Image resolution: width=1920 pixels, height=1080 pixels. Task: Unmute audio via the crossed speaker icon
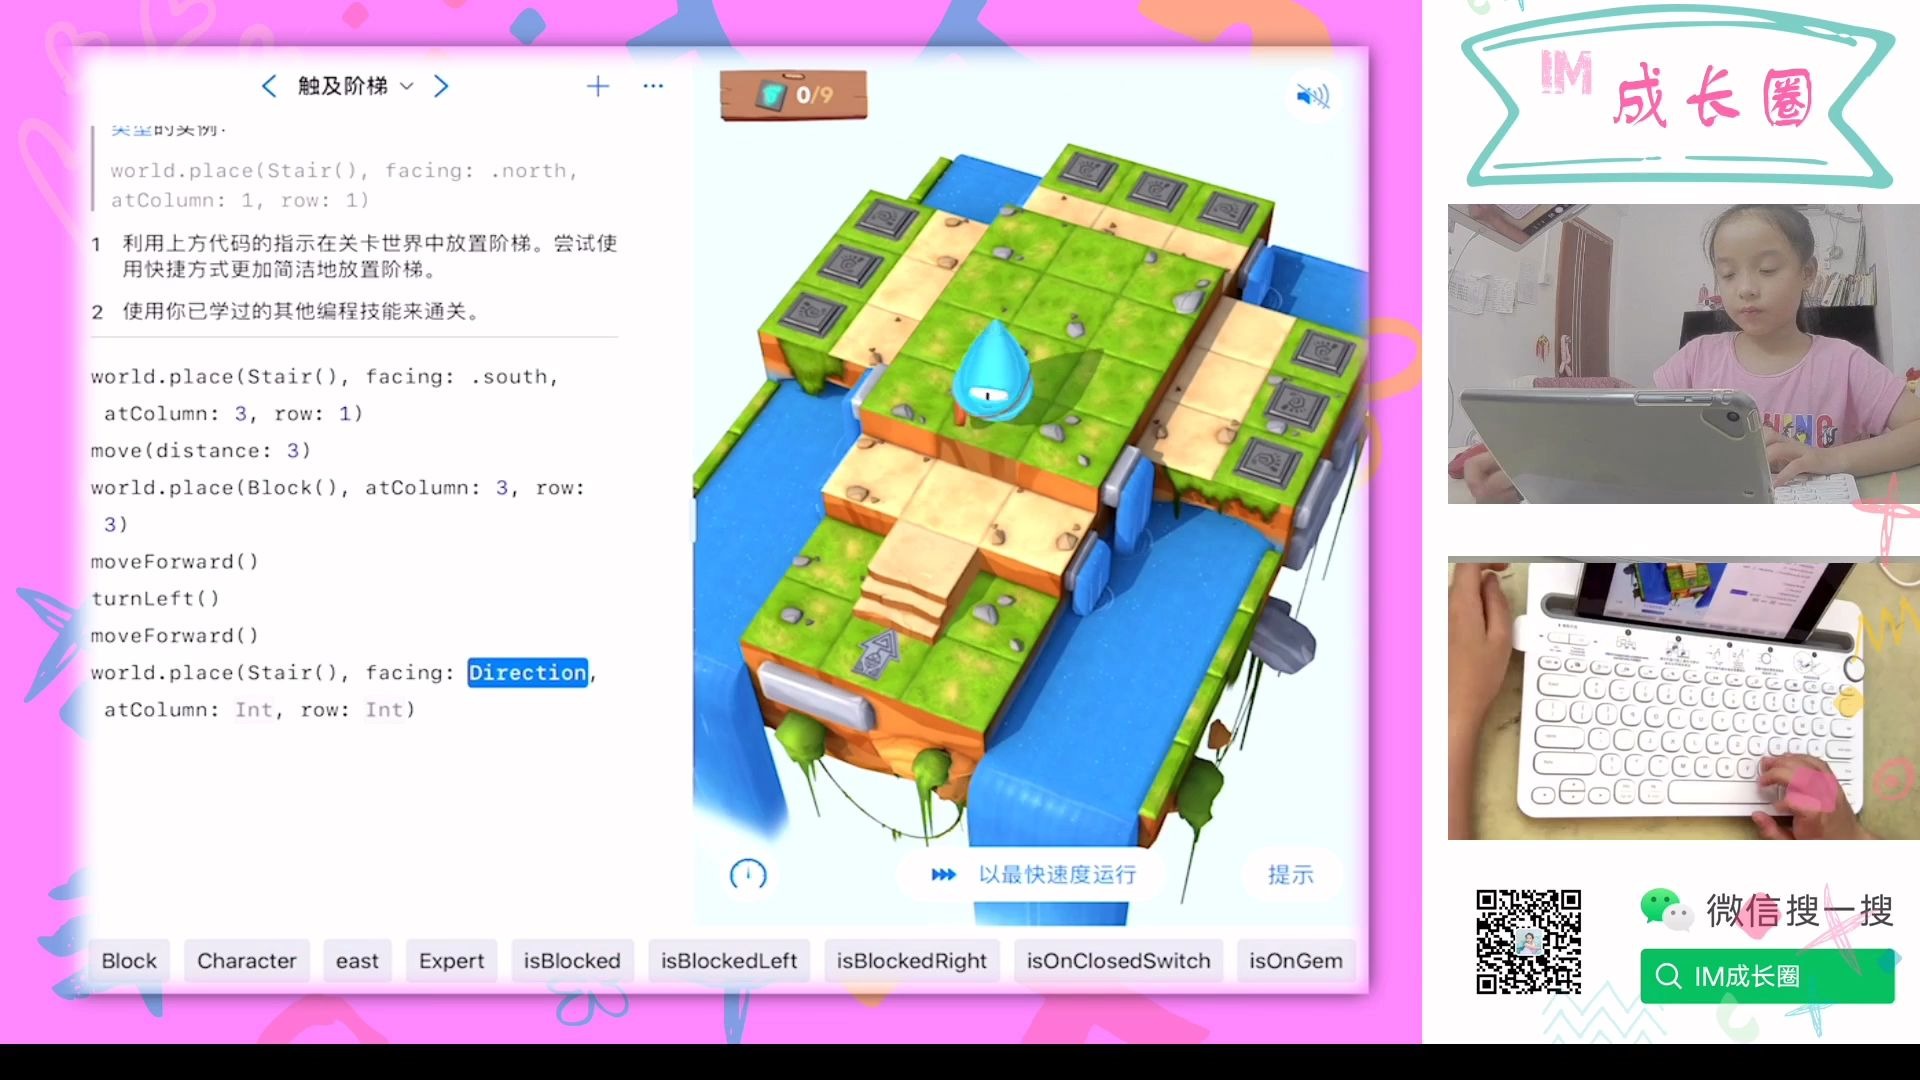[x=1311, y=96]
